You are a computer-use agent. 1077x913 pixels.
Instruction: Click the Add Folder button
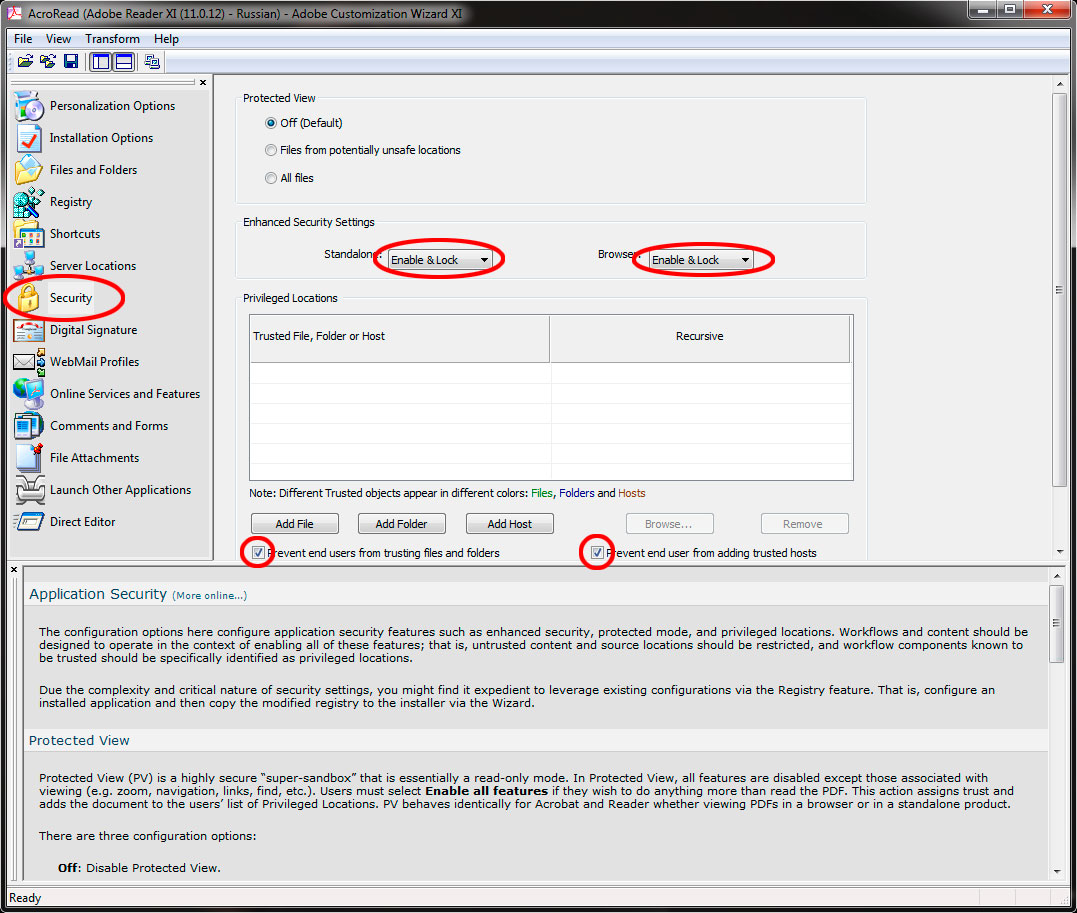click(402, 523)
